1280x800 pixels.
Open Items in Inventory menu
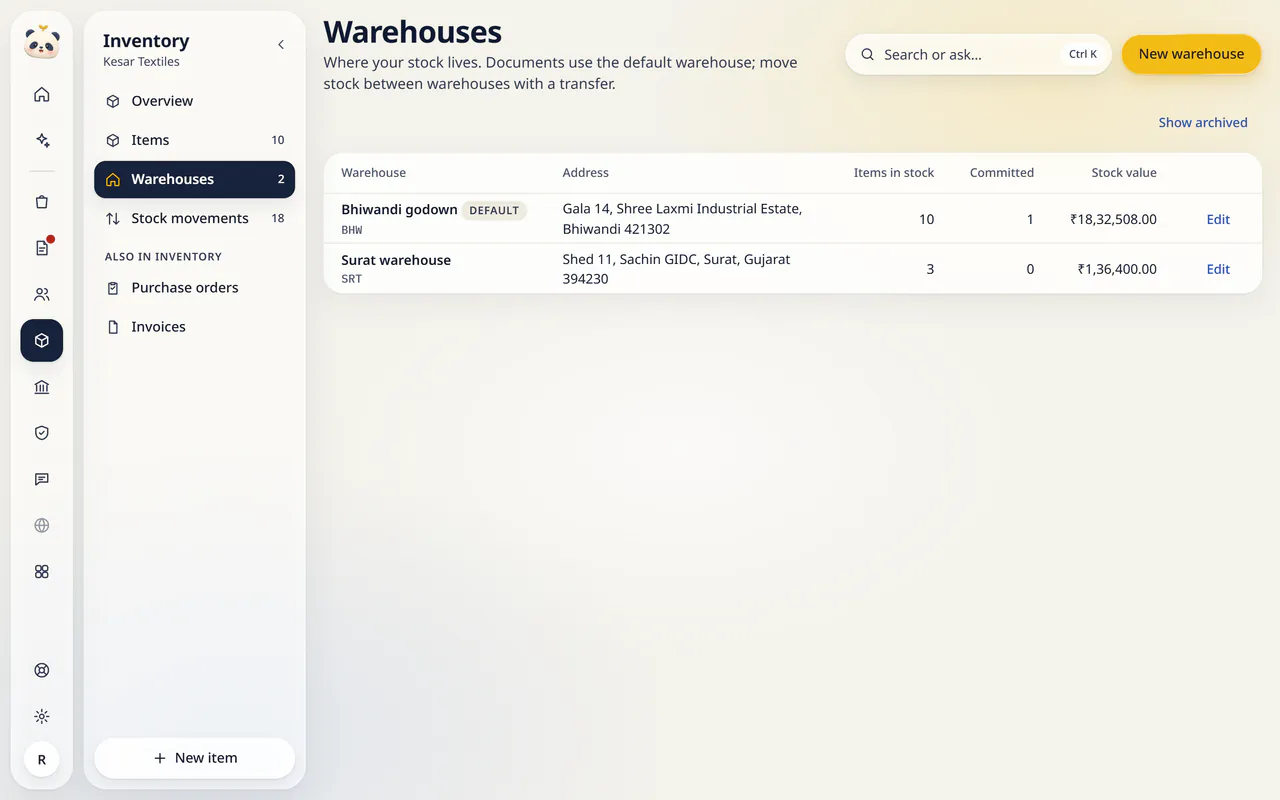[194, 140]
